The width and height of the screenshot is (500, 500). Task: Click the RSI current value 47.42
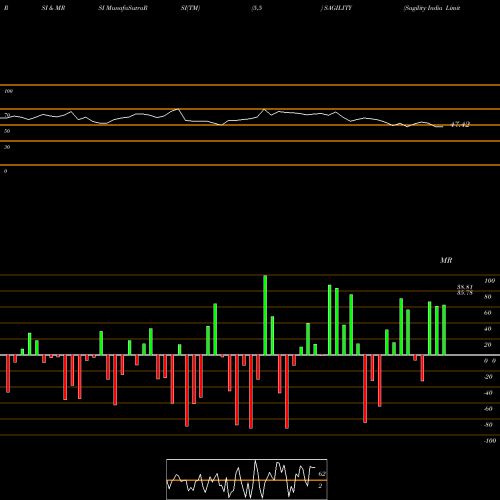tap(460, 125)
